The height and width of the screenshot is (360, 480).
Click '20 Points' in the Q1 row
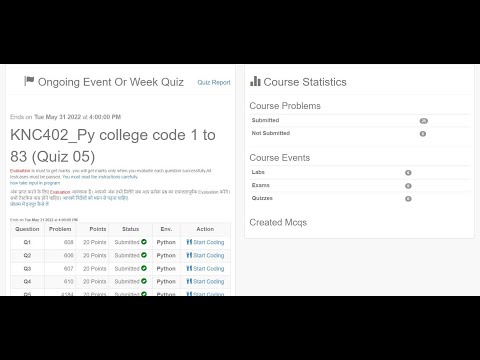coord(95,242)
